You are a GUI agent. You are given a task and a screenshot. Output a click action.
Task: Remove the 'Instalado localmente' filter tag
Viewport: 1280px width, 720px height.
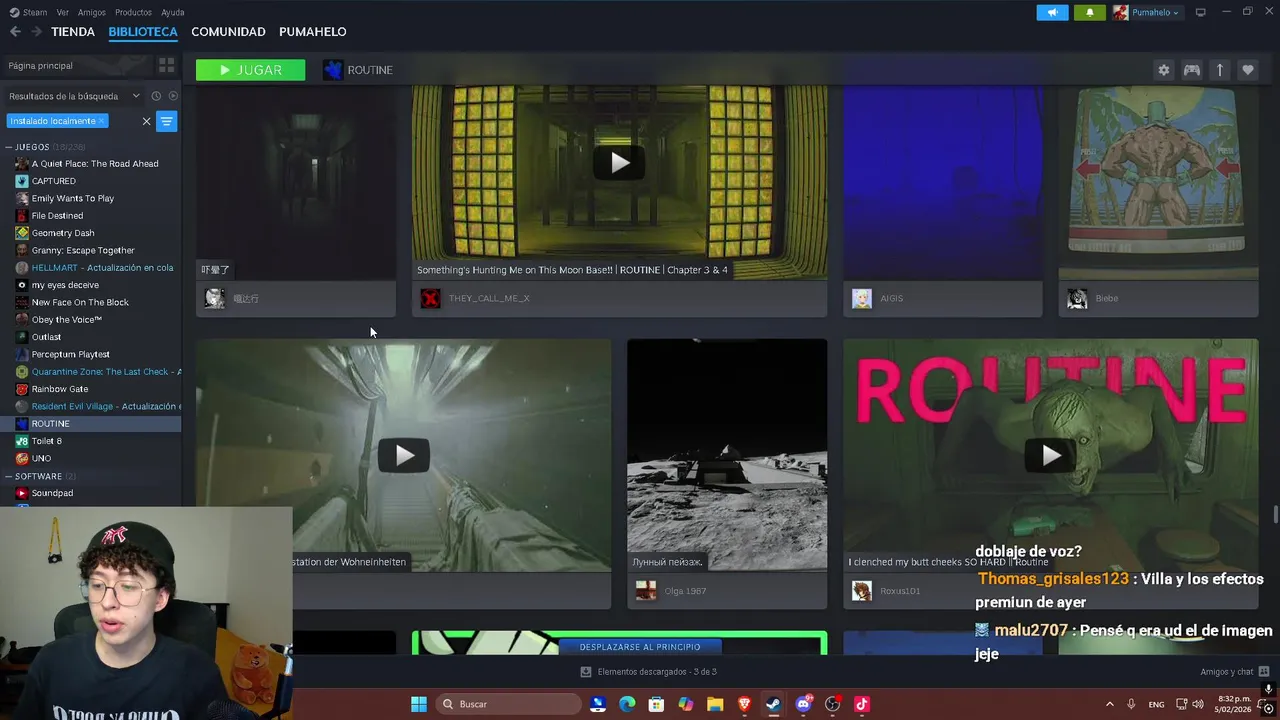[x=101, y=121]
